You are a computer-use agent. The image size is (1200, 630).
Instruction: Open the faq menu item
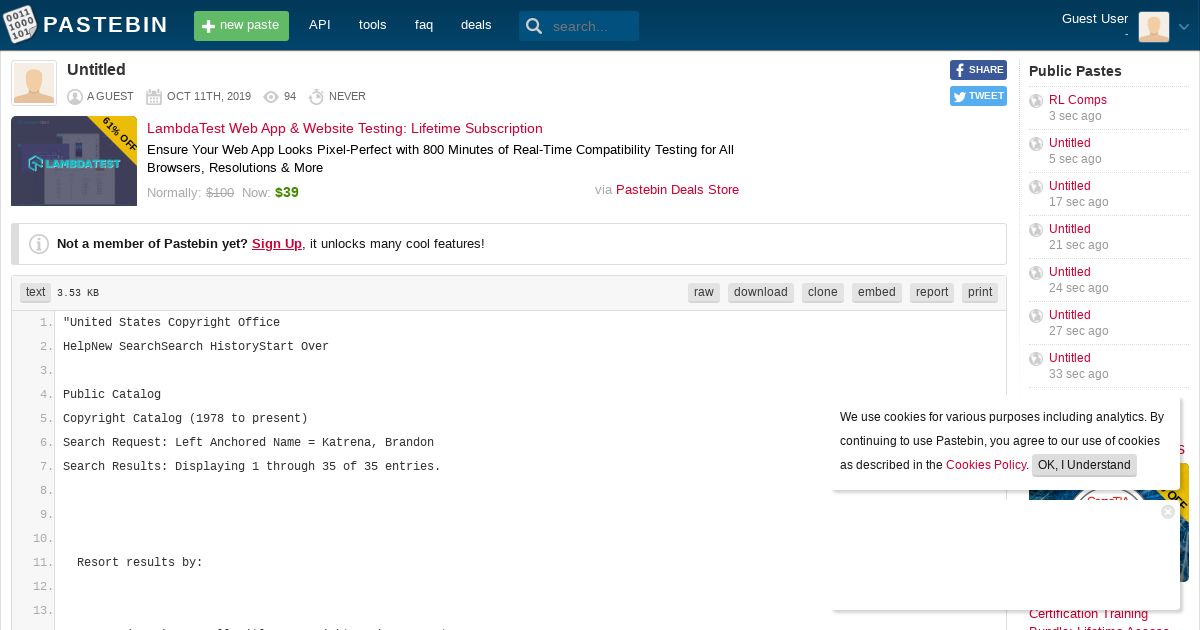click(424, 25)
